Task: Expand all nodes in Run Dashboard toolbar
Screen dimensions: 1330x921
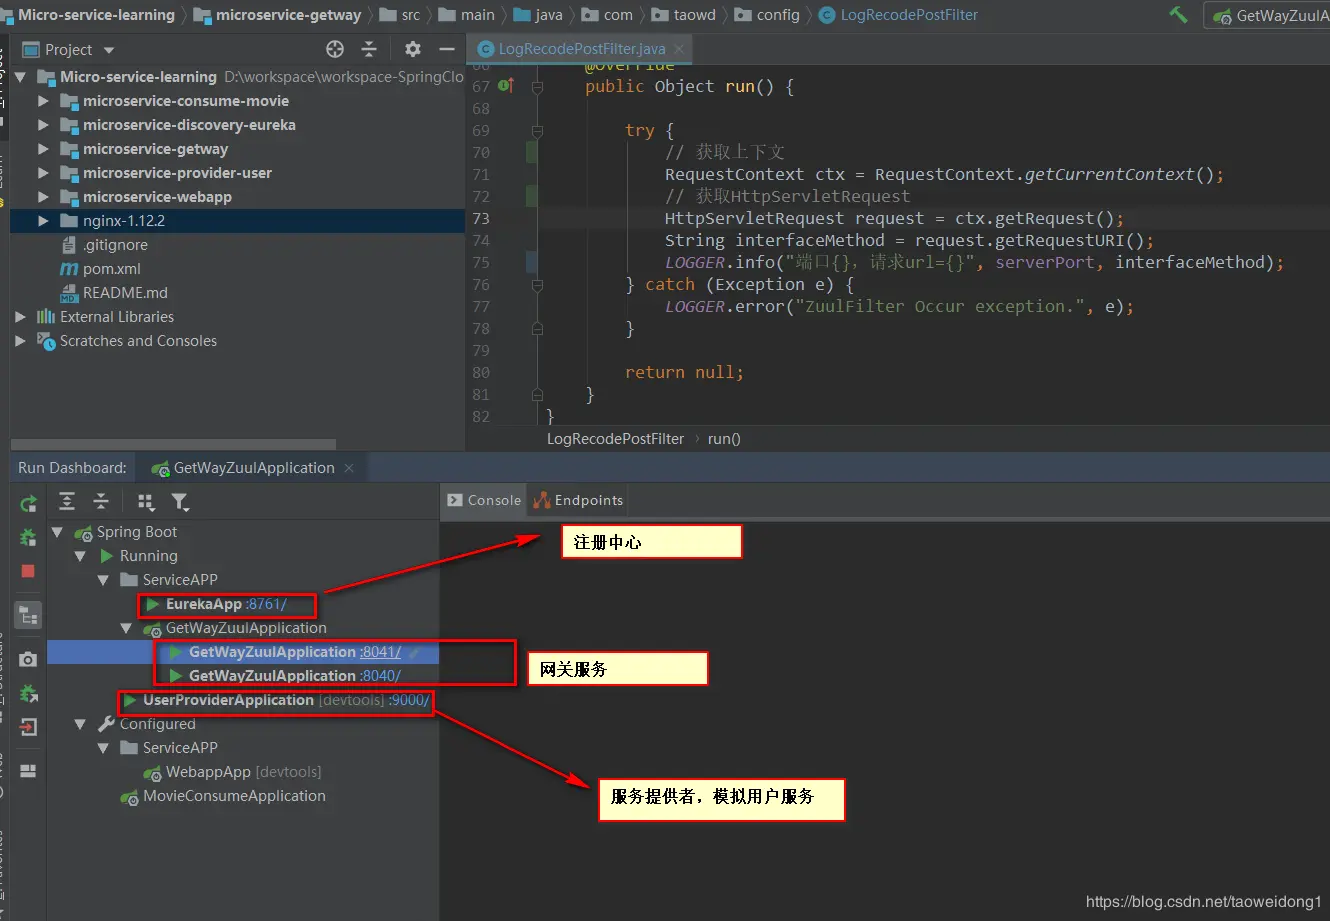Action: pyautogui.click(x=67, y=501)
